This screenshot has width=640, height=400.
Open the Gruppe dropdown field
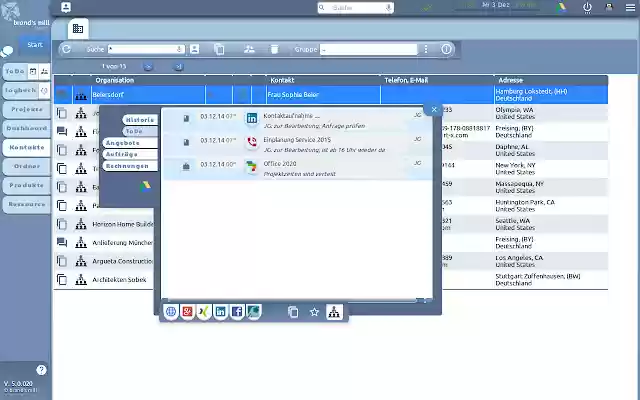click(369, 49)
